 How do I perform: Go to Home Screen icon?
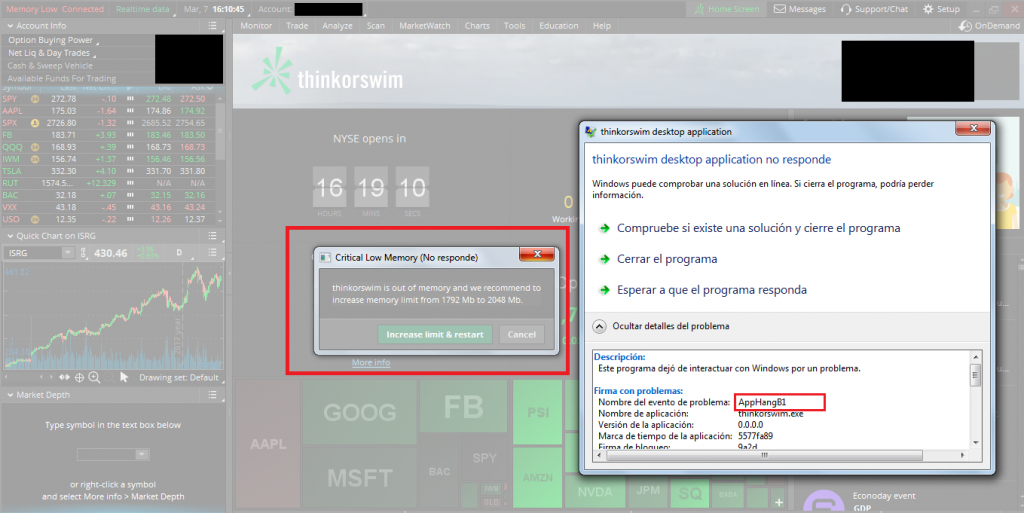699,9
